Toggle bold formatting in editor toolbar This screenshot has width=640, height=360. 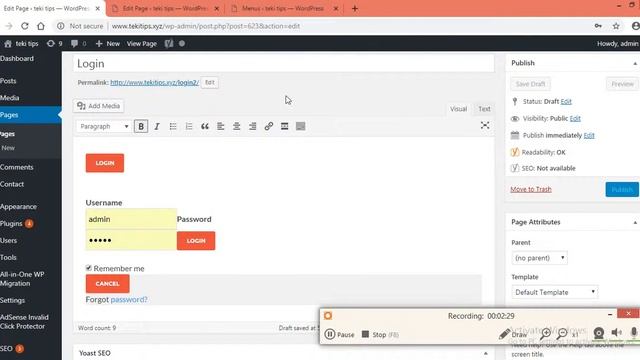141,127
